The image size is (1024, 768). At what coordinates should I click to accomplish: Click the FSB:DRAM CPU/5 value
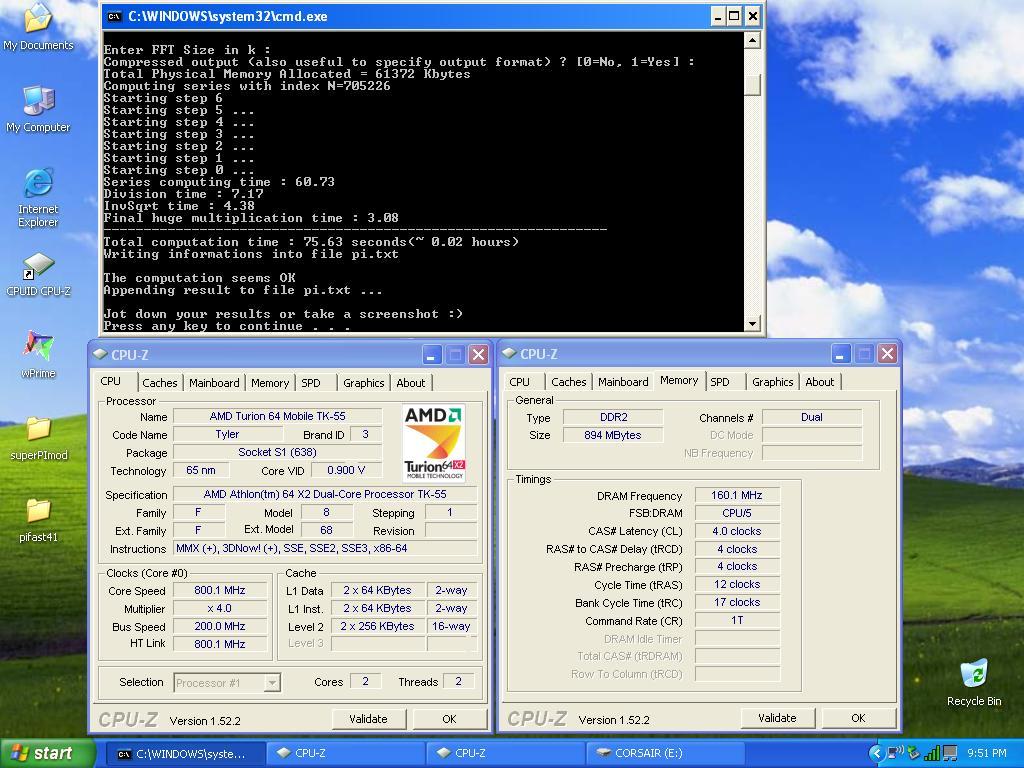pos(737,513)
